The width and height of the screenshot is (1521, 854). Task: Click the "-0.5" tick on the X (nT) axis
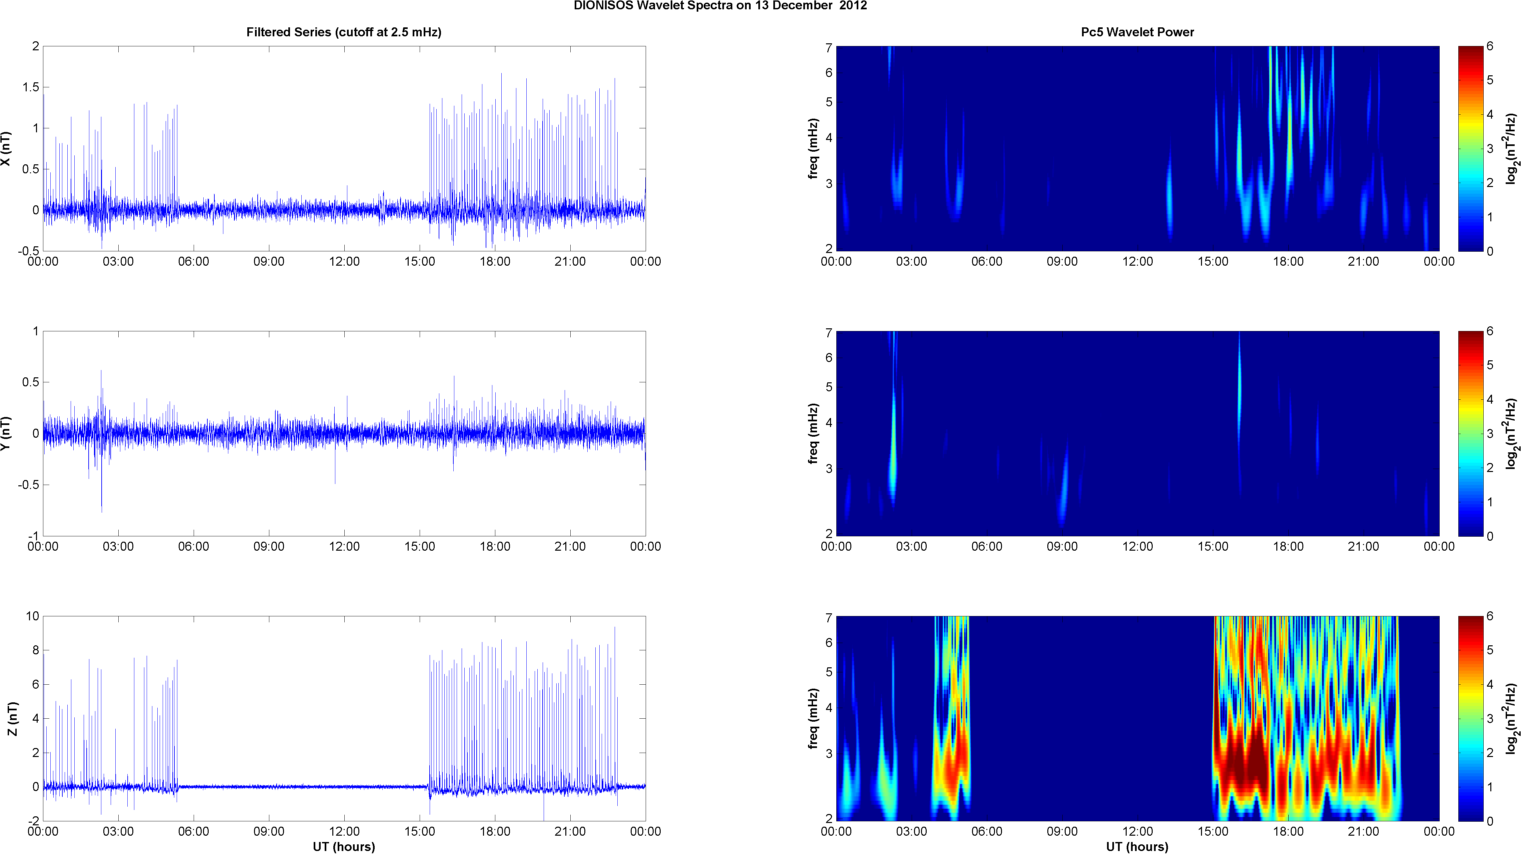28,251
